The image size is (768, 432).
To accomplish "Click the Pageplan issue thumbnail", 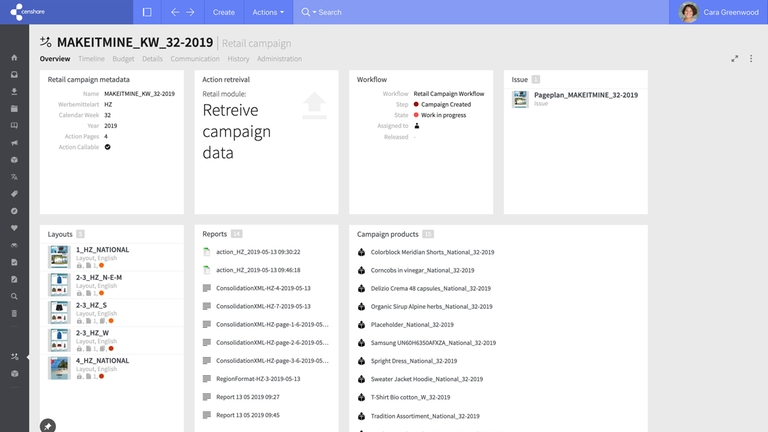I will [x=520, y=99].
